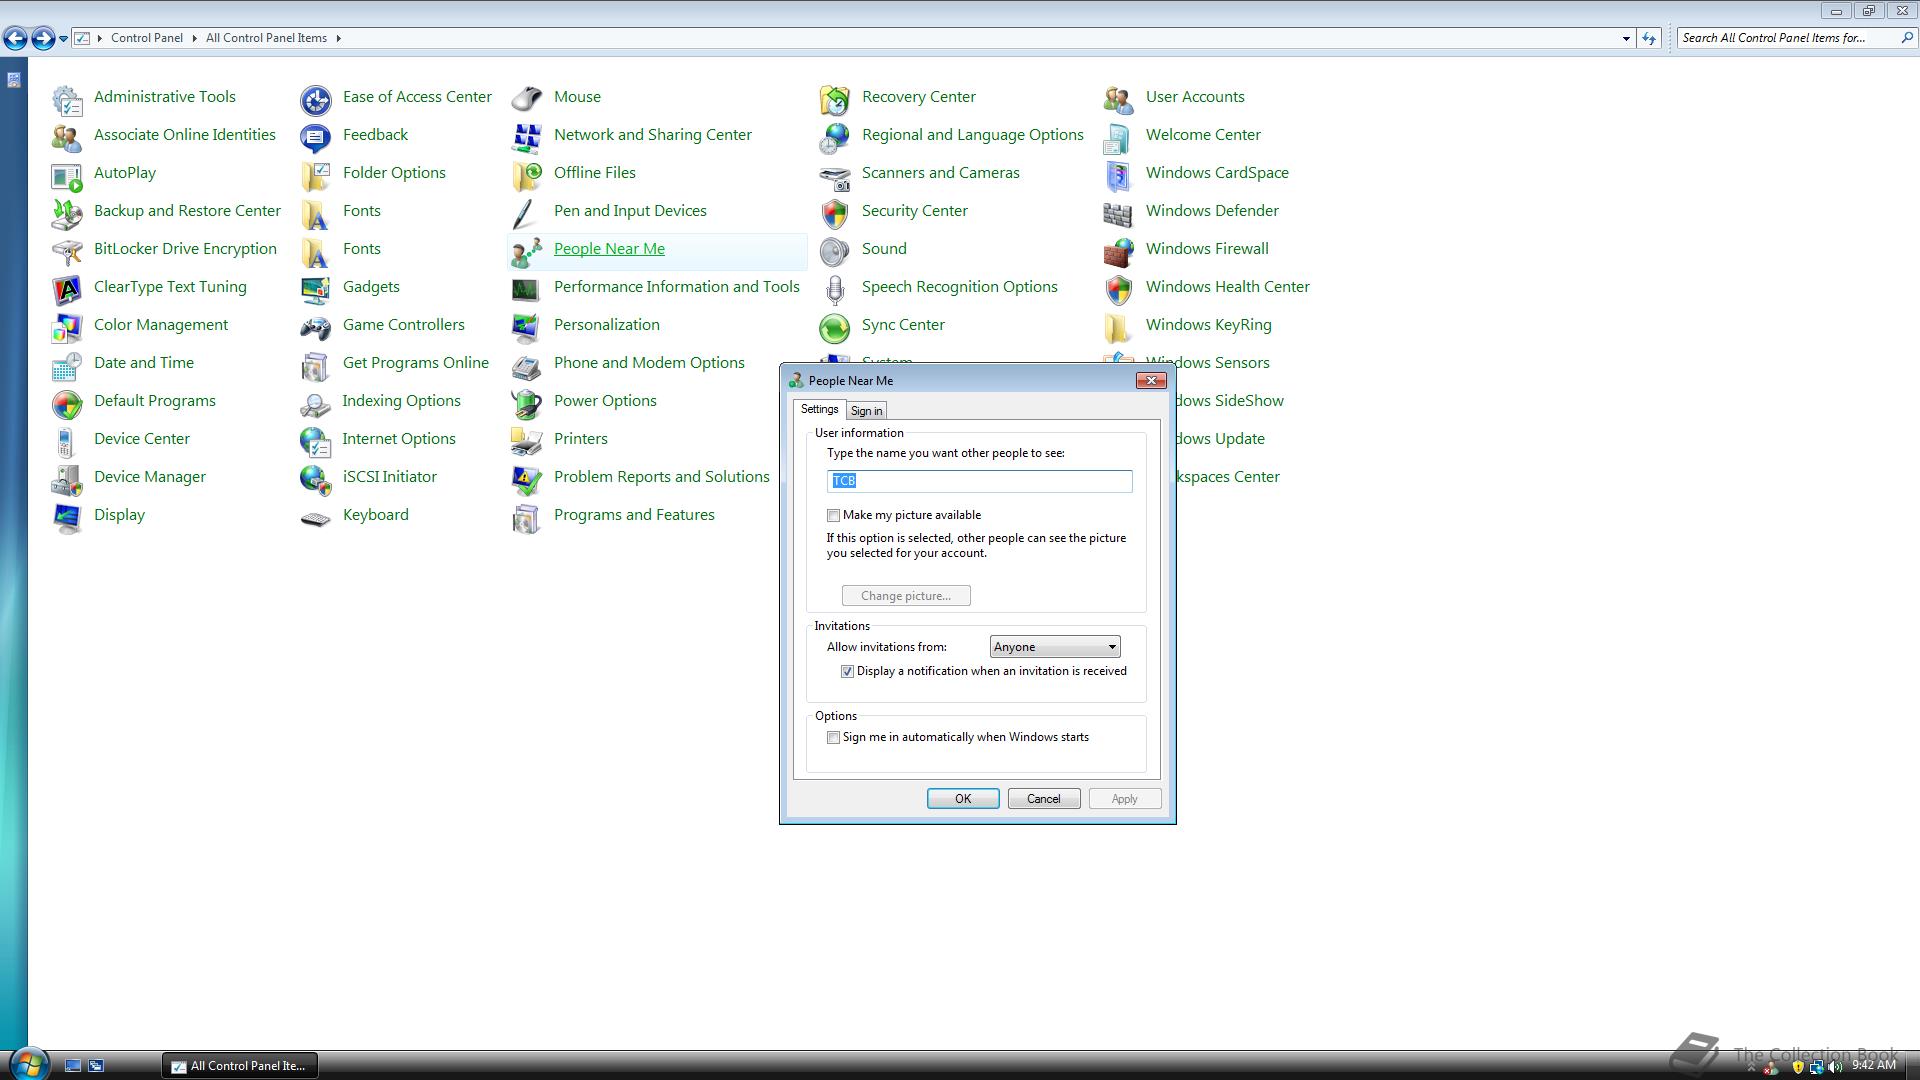Click the Sound speaker icon
Viewport: 1920px width, 1080px height.
[x=835, y=251]
